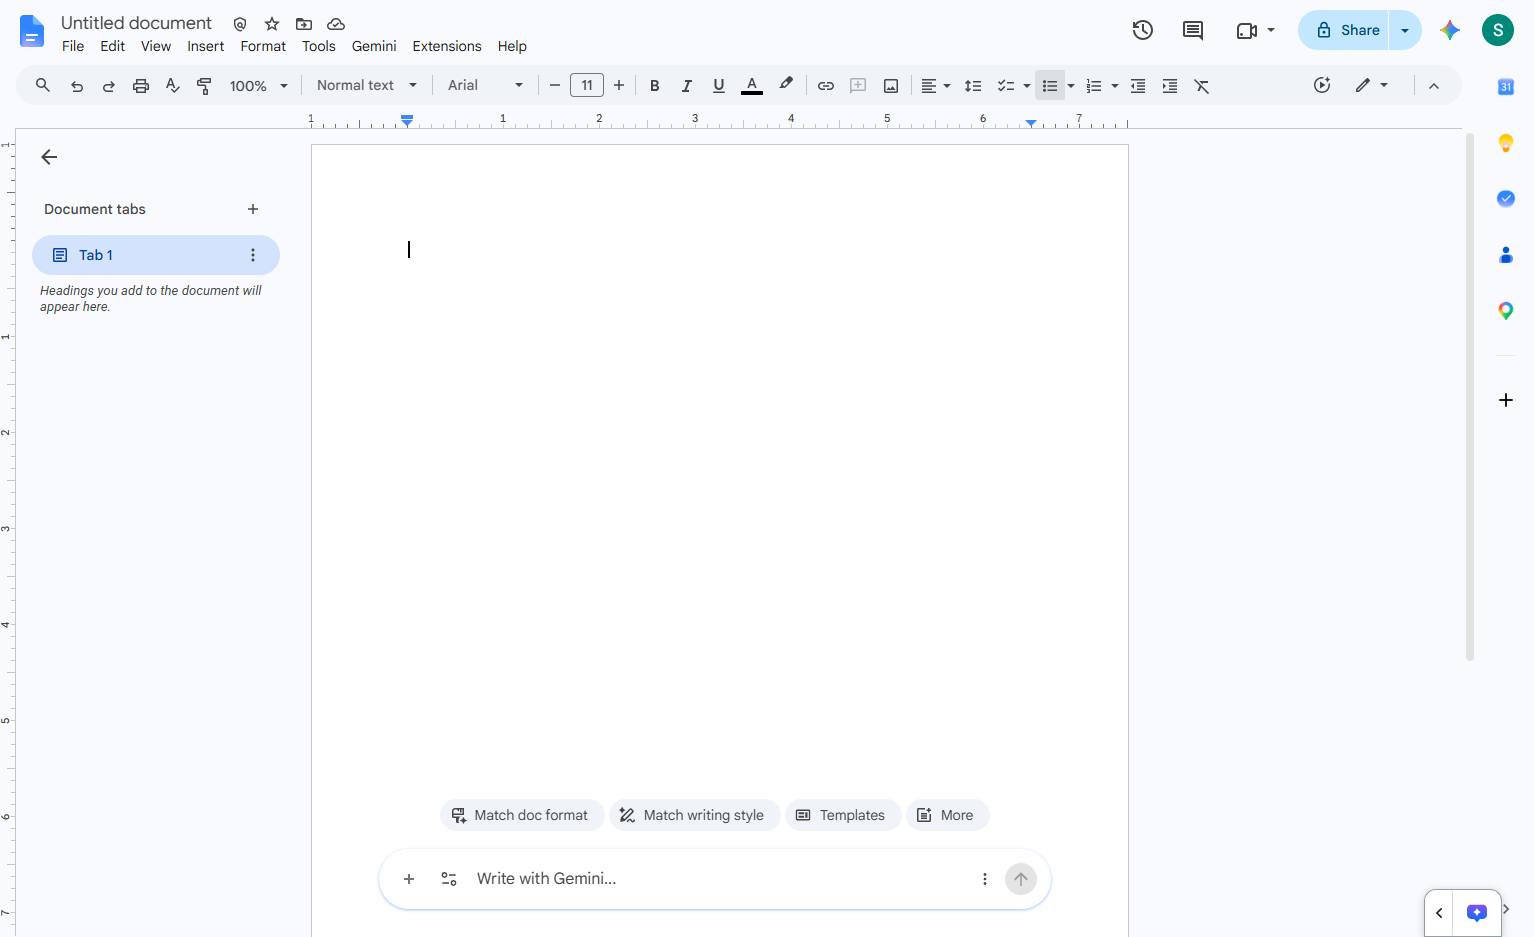The width and height of the screenshot is (1534, 937).
Task: Click the undo icon in toolbar
Action: 77,86
